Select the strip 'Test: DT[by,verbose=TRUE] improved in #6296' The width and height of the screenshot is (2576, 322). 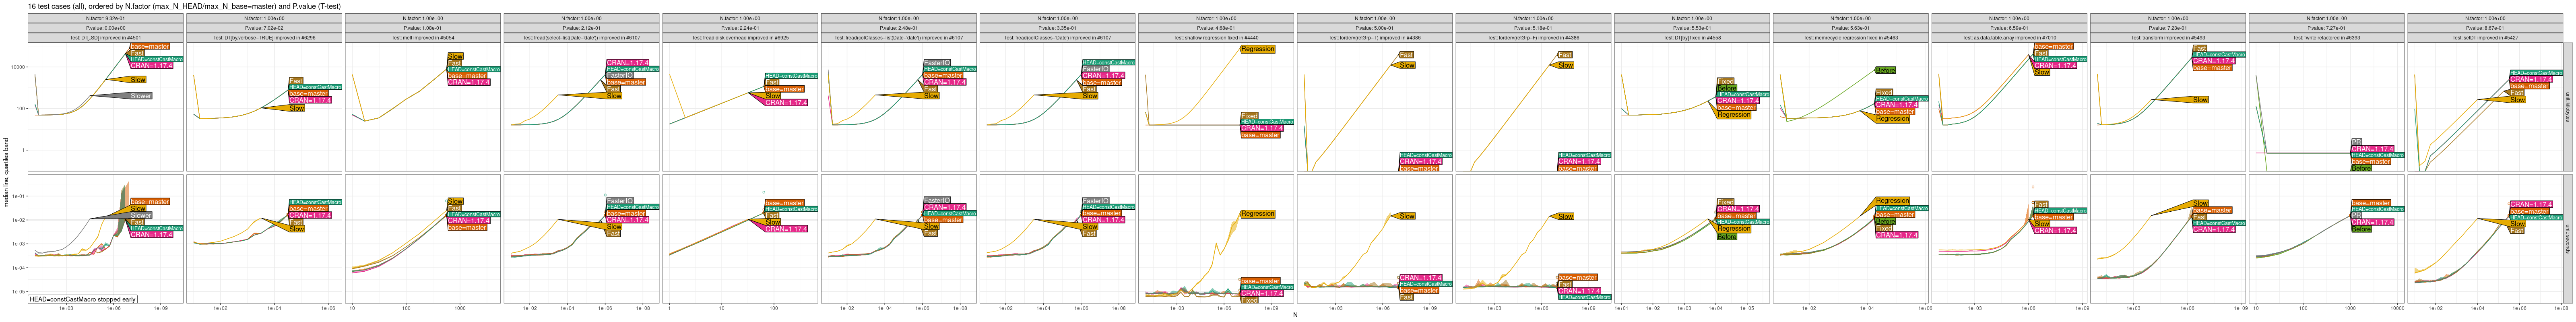pyautogui.click(x=264, y=38)
